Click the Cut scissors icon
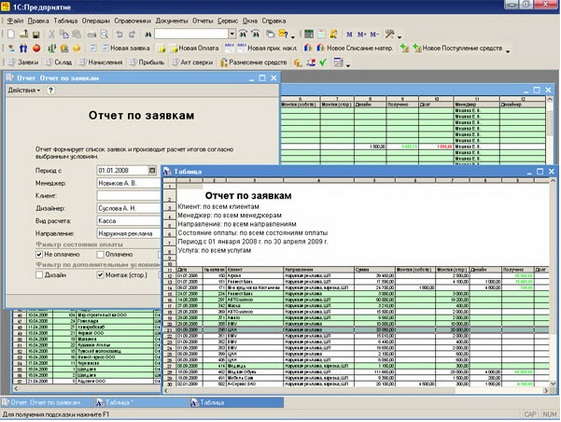The image size is (561, 422). (x=52, y=34)
